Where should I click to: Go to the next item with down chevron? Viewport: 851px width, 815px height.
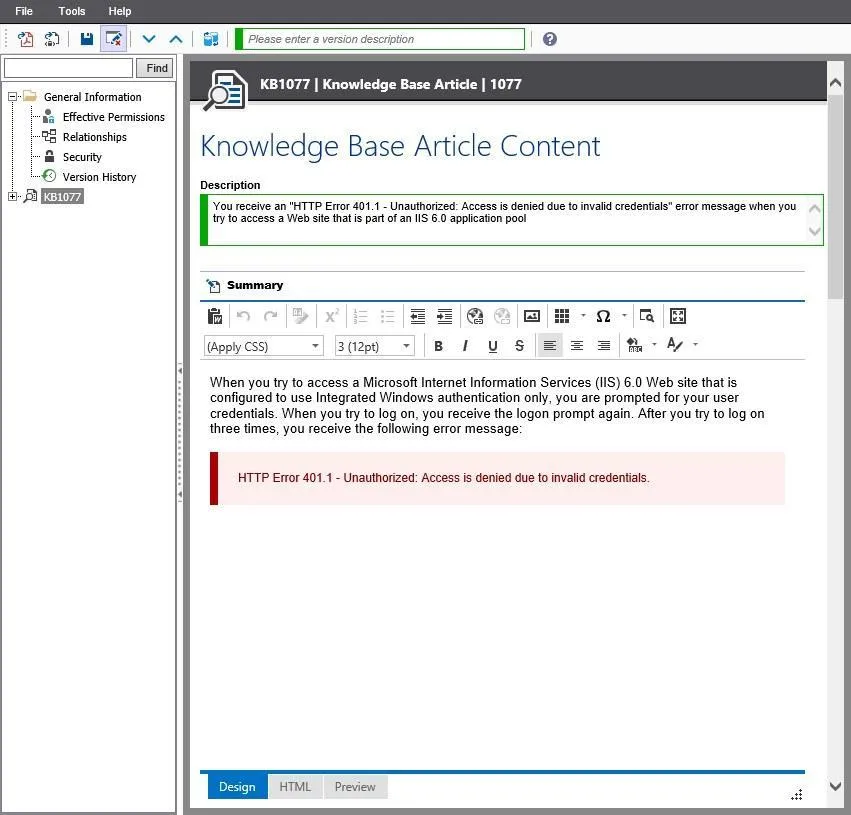[x=149, y=39]
